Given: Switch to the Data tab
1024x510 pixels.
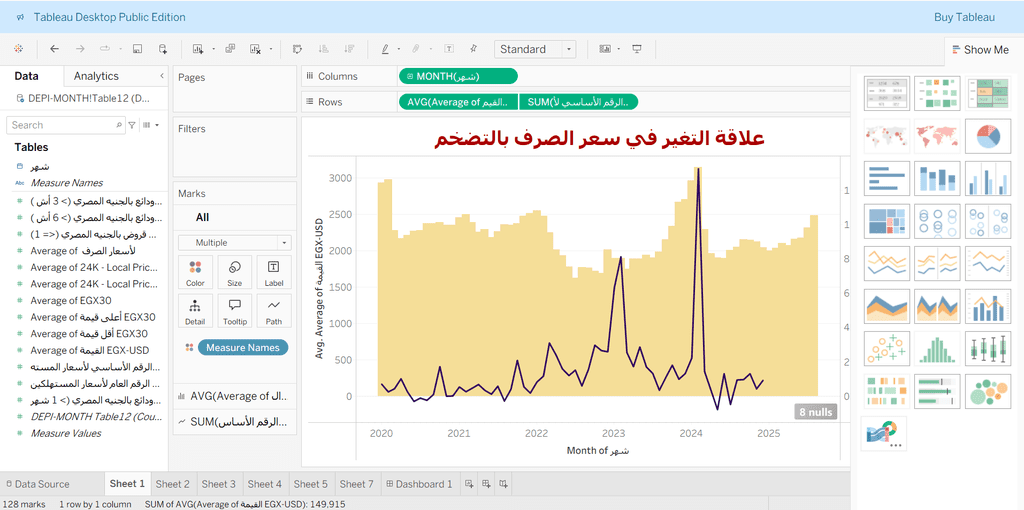Looking at the screenshot, I should pos(26,76).
